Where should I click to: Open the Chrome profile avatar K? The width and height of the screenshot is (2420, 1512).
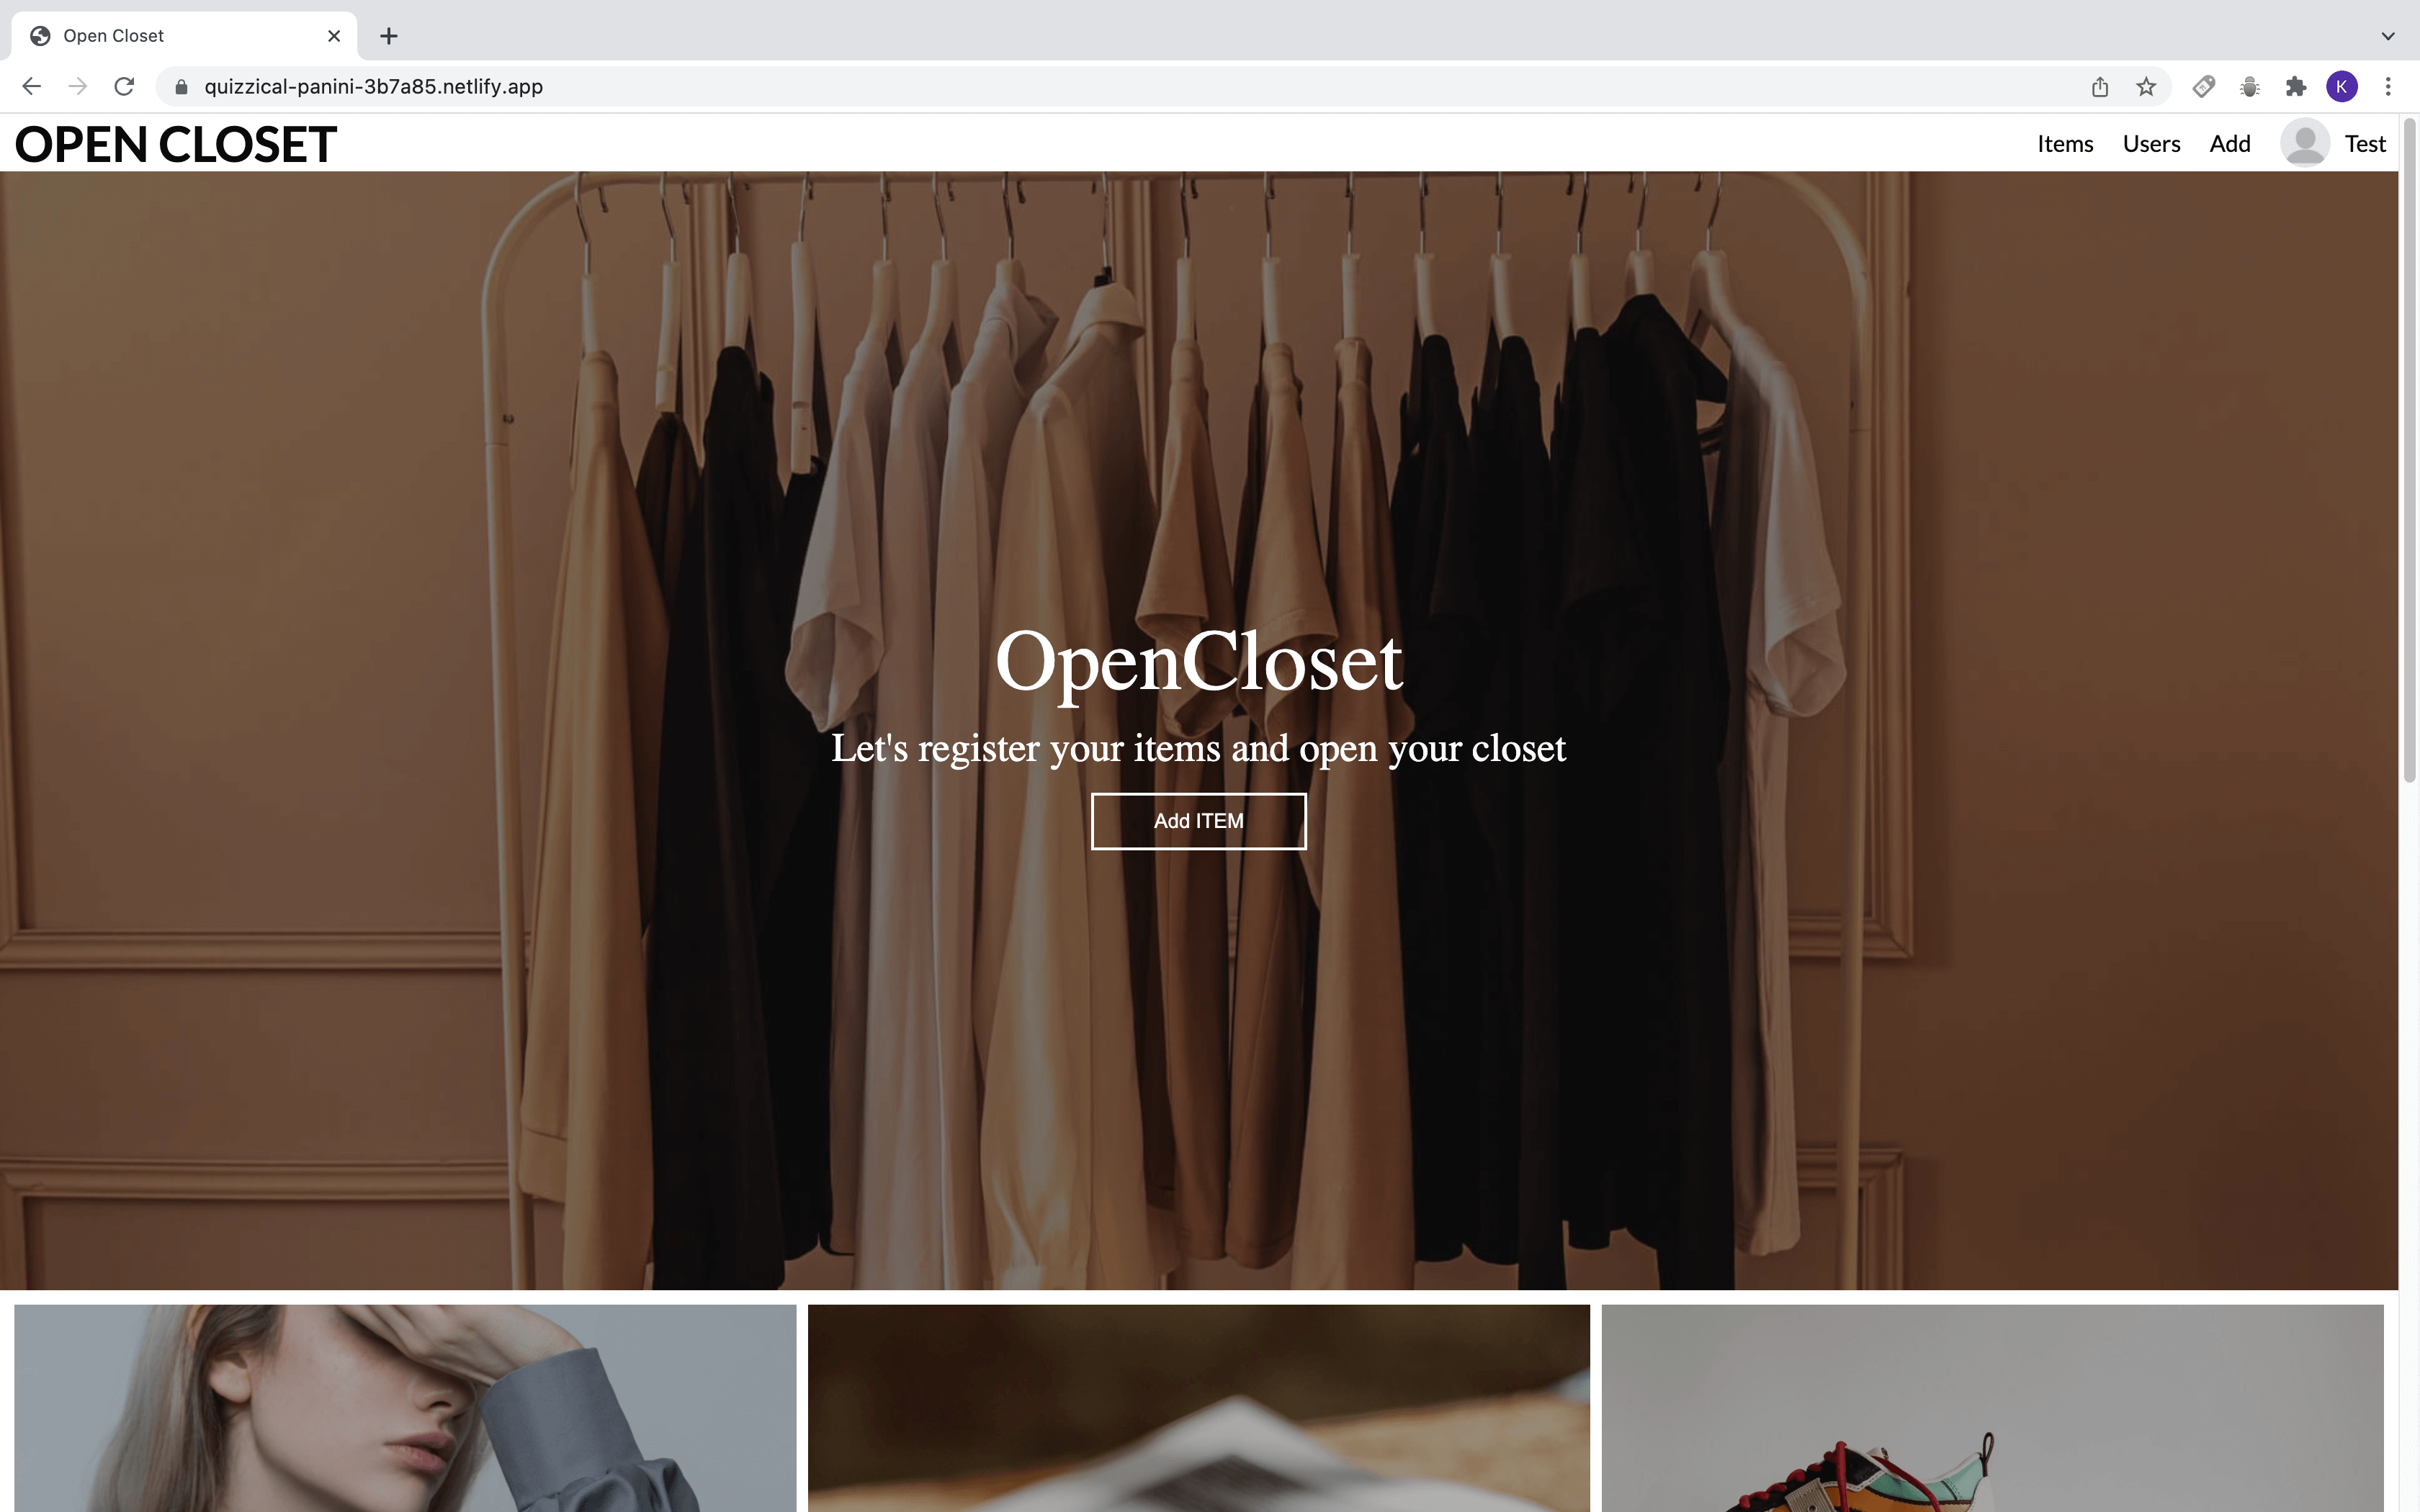[2342, 86]
